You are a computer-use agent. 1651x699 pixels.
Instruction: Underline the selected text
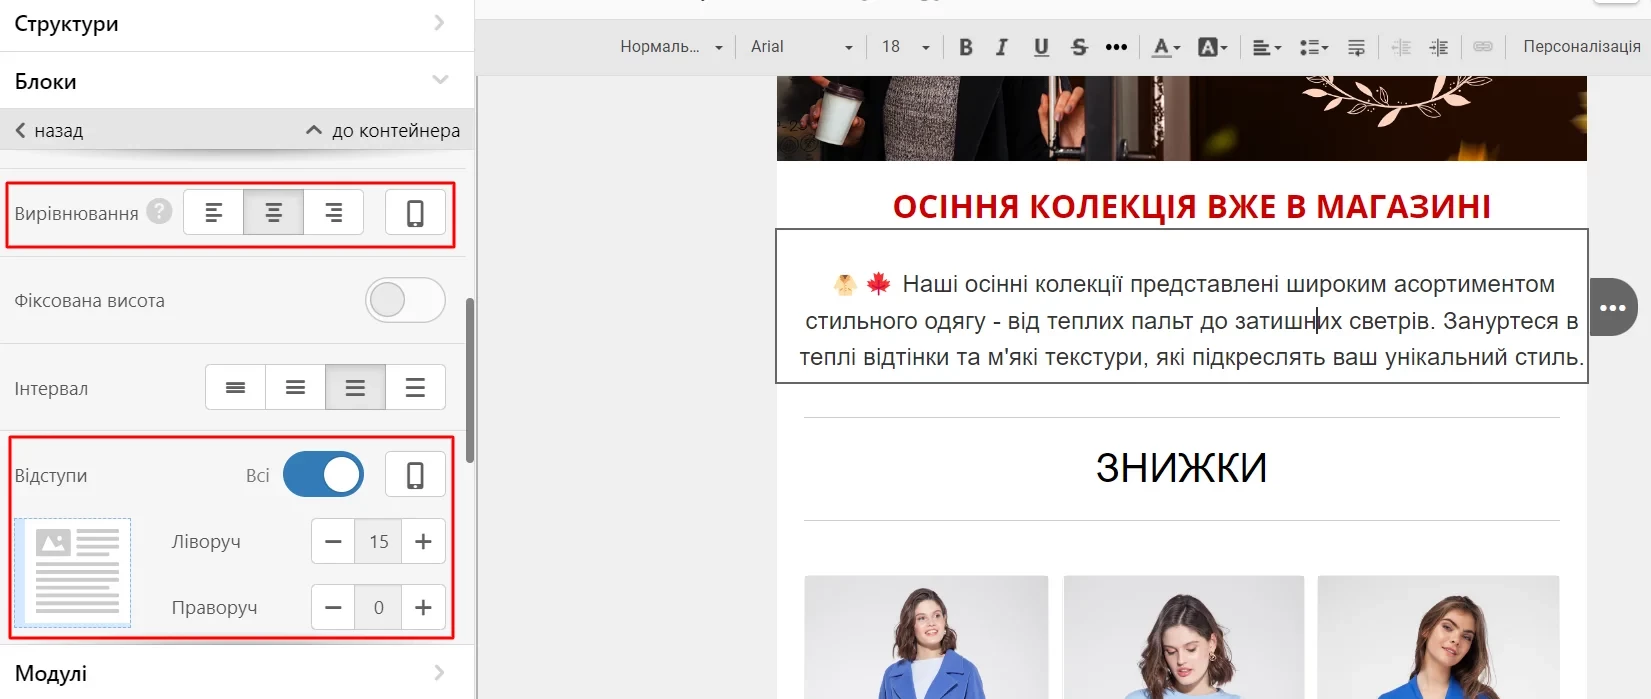1041,47
